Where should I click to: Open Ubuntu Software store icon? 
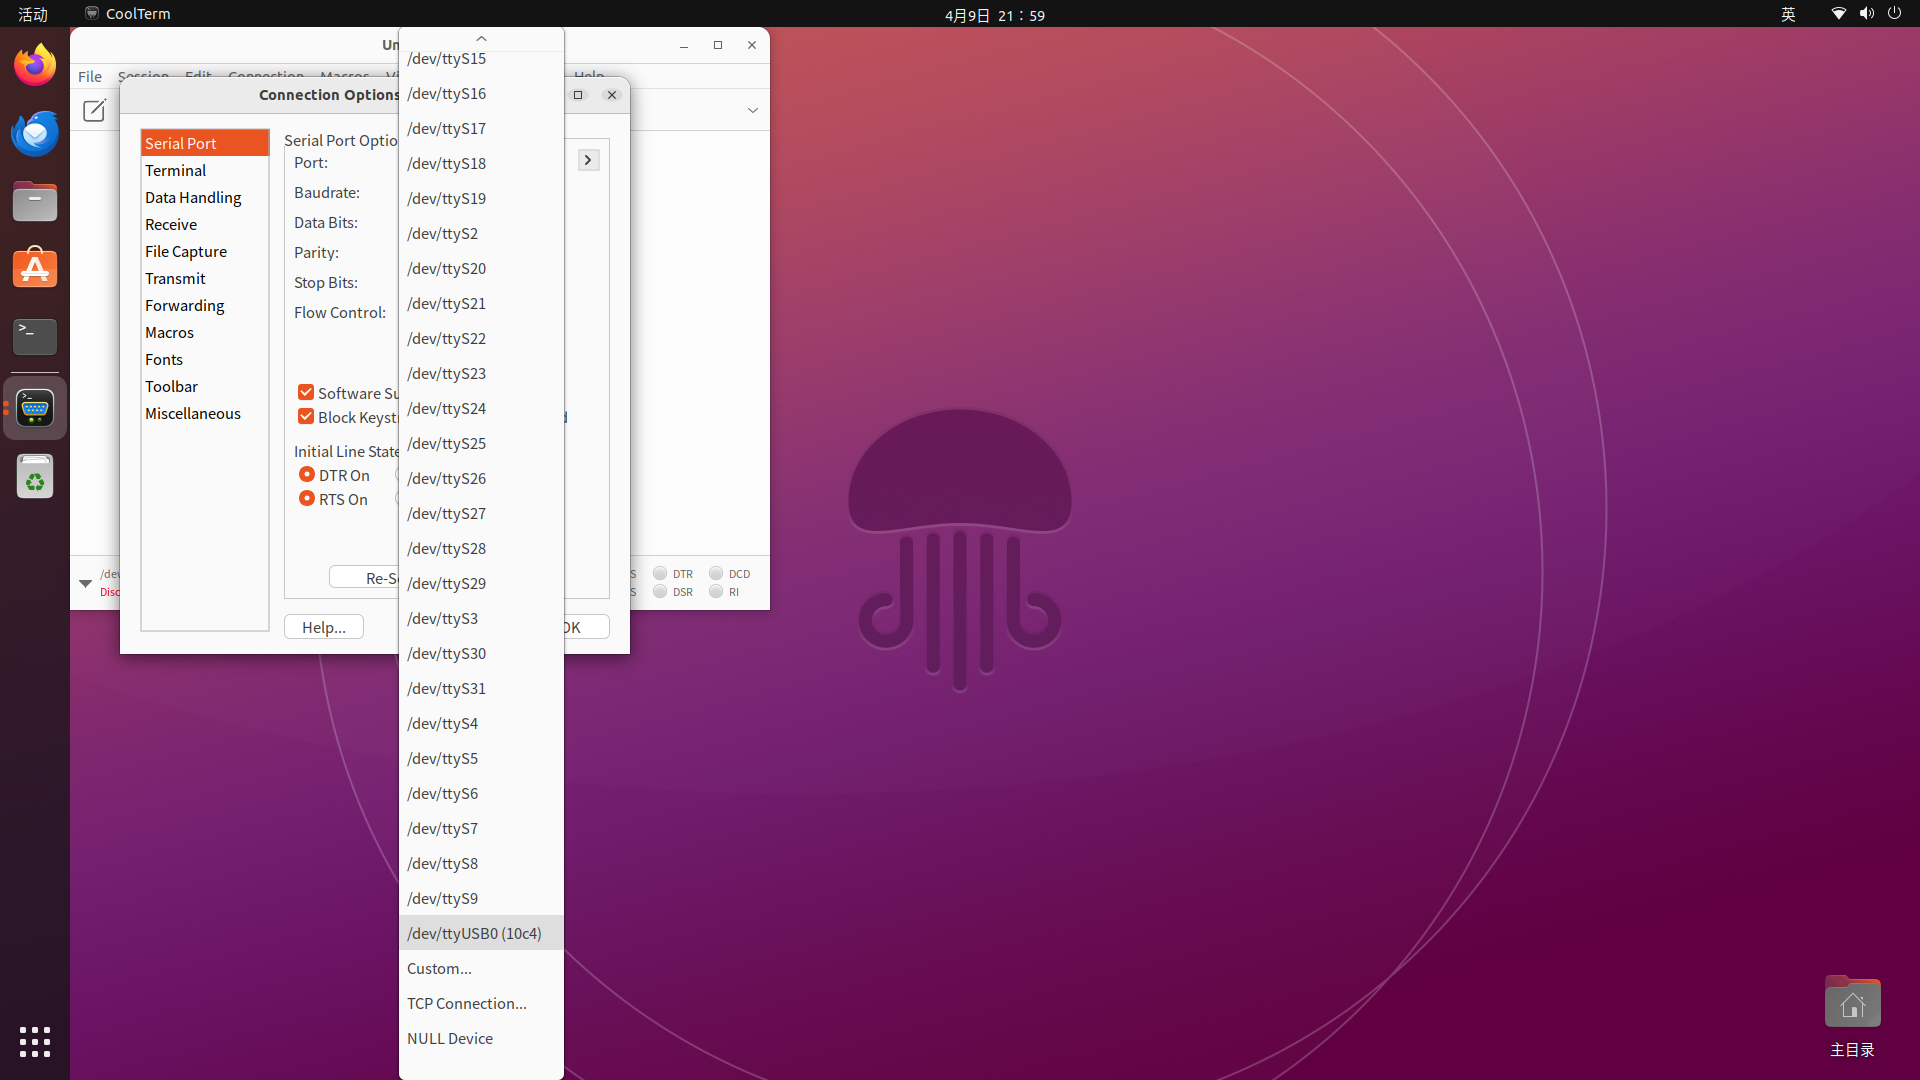35,269
